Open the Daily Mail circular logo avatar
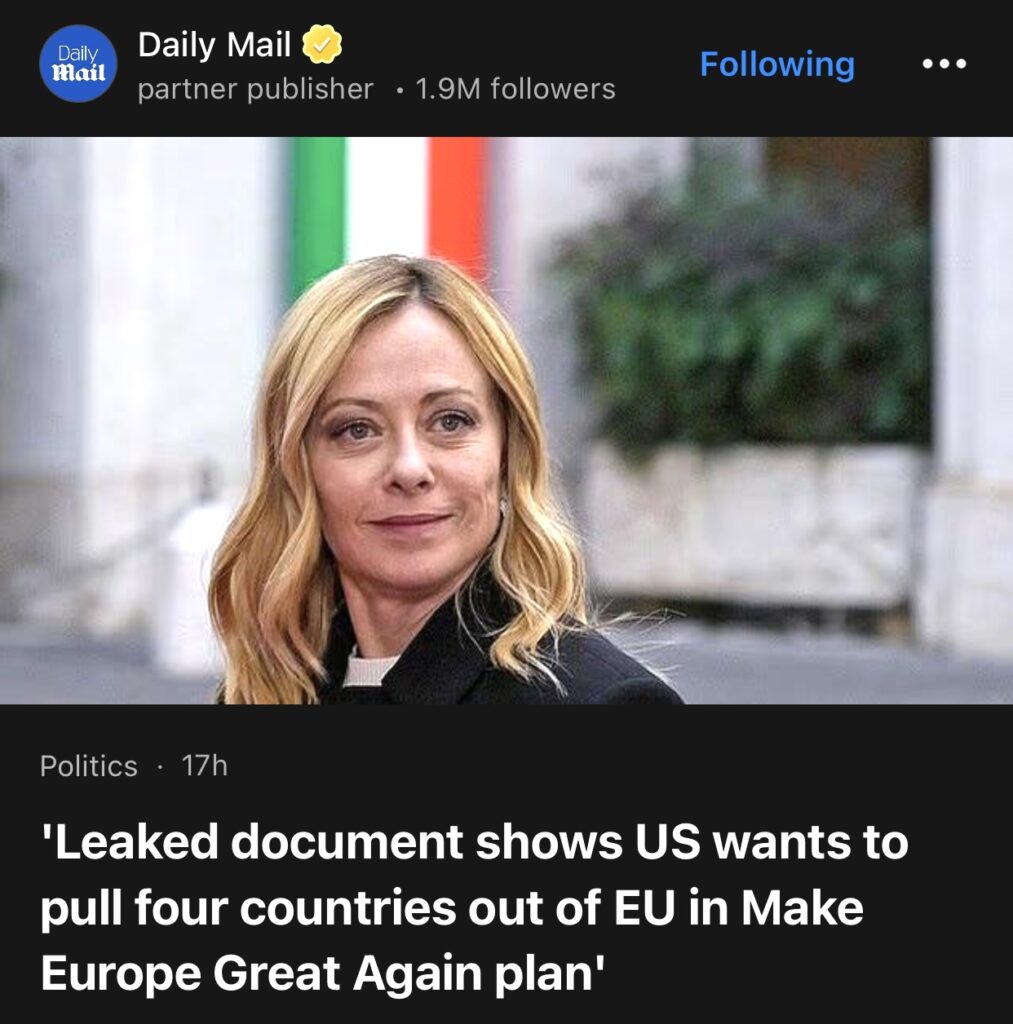This screenshot has width=1013, height=1024. 78,63
